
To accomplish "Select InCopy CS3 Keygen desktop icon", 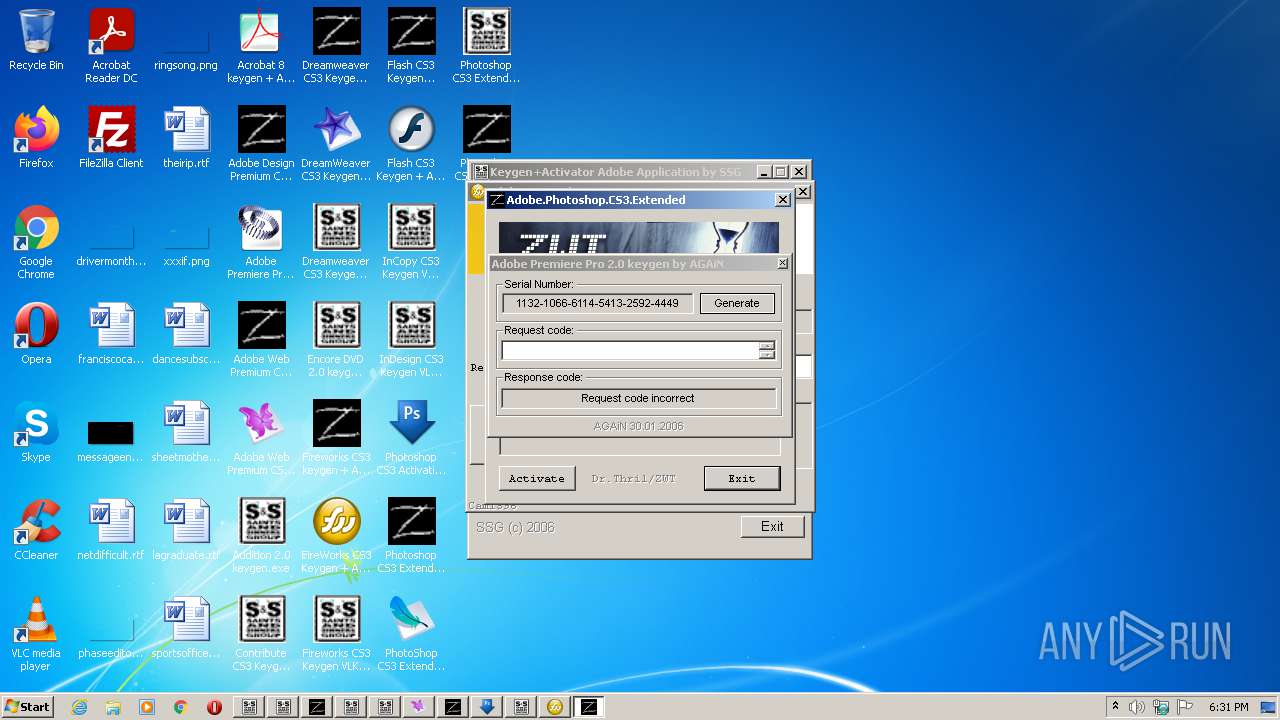I will (x=411, y=242).
